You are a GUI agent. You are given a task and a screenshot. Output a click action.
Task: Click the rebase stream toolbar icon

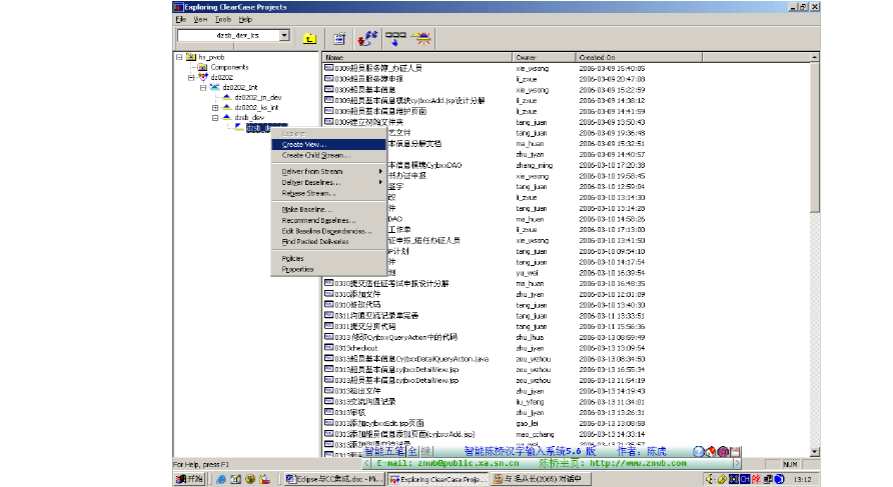423,38
